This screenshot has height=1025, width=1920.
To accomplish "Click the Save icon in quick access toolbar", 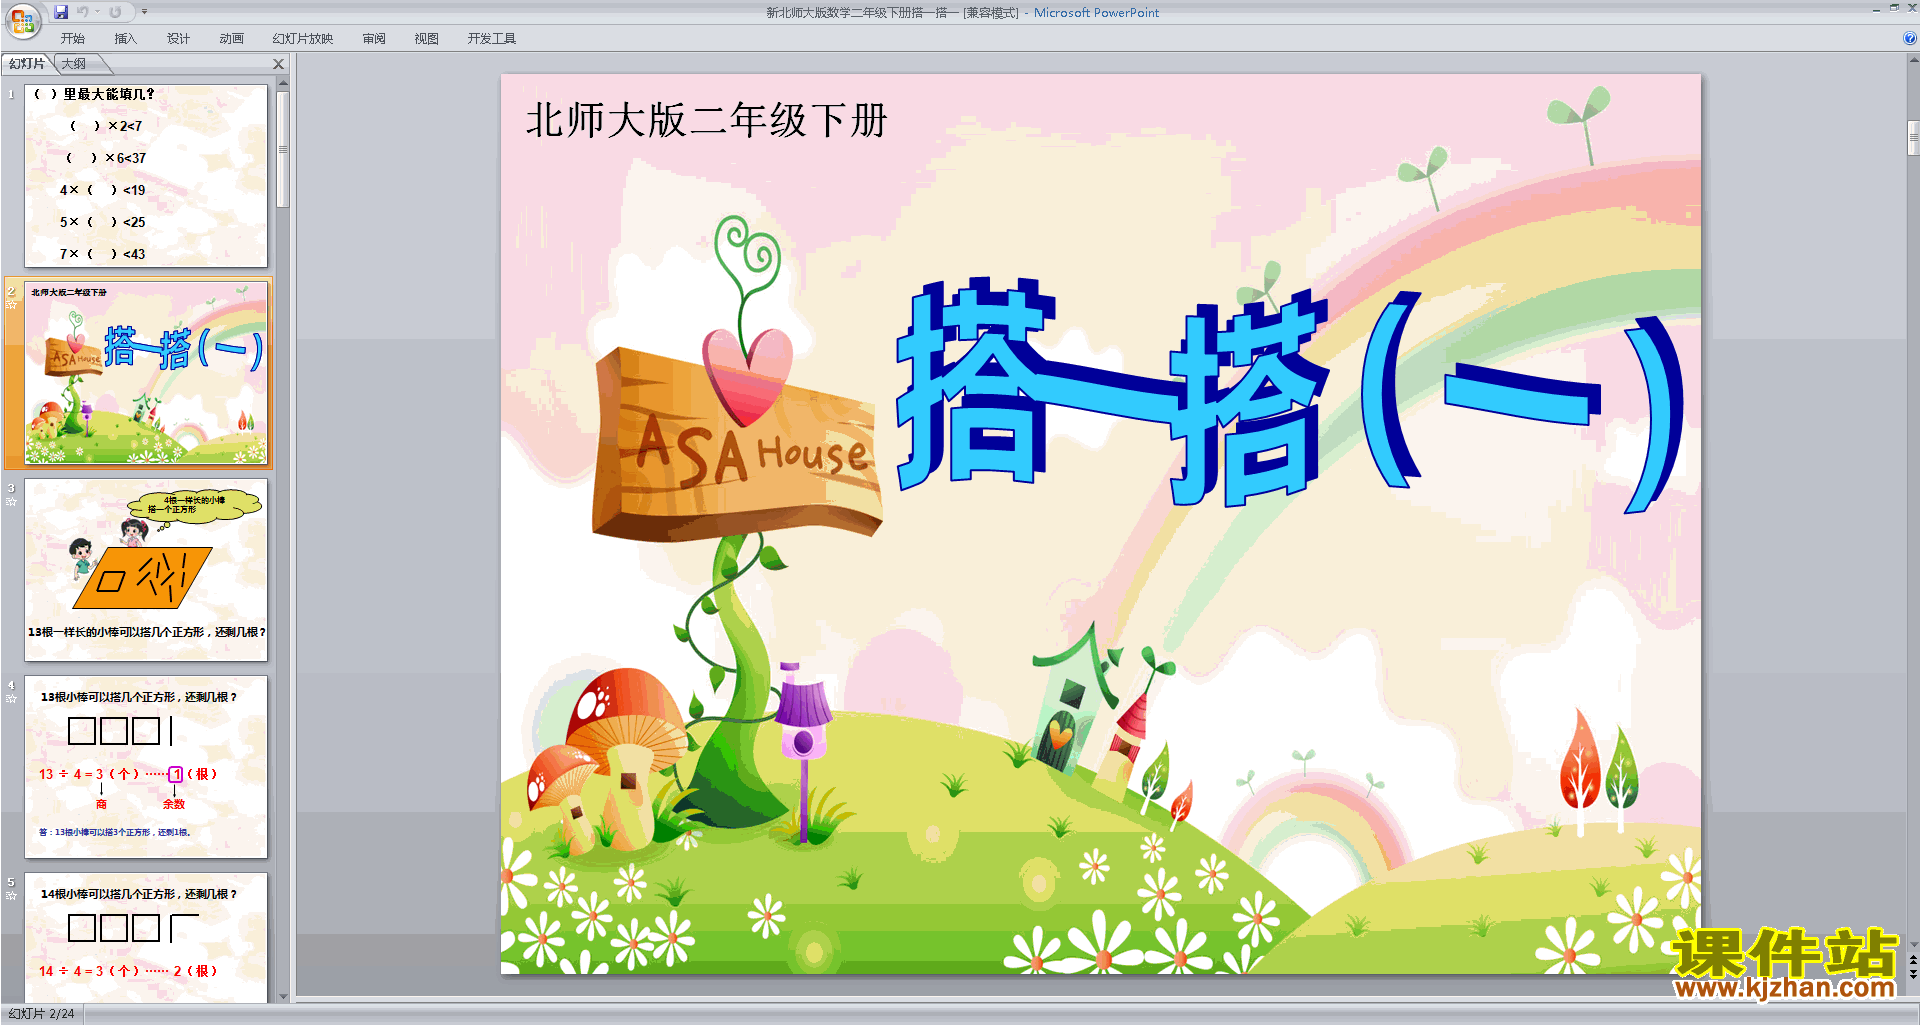I will [61, 12].
